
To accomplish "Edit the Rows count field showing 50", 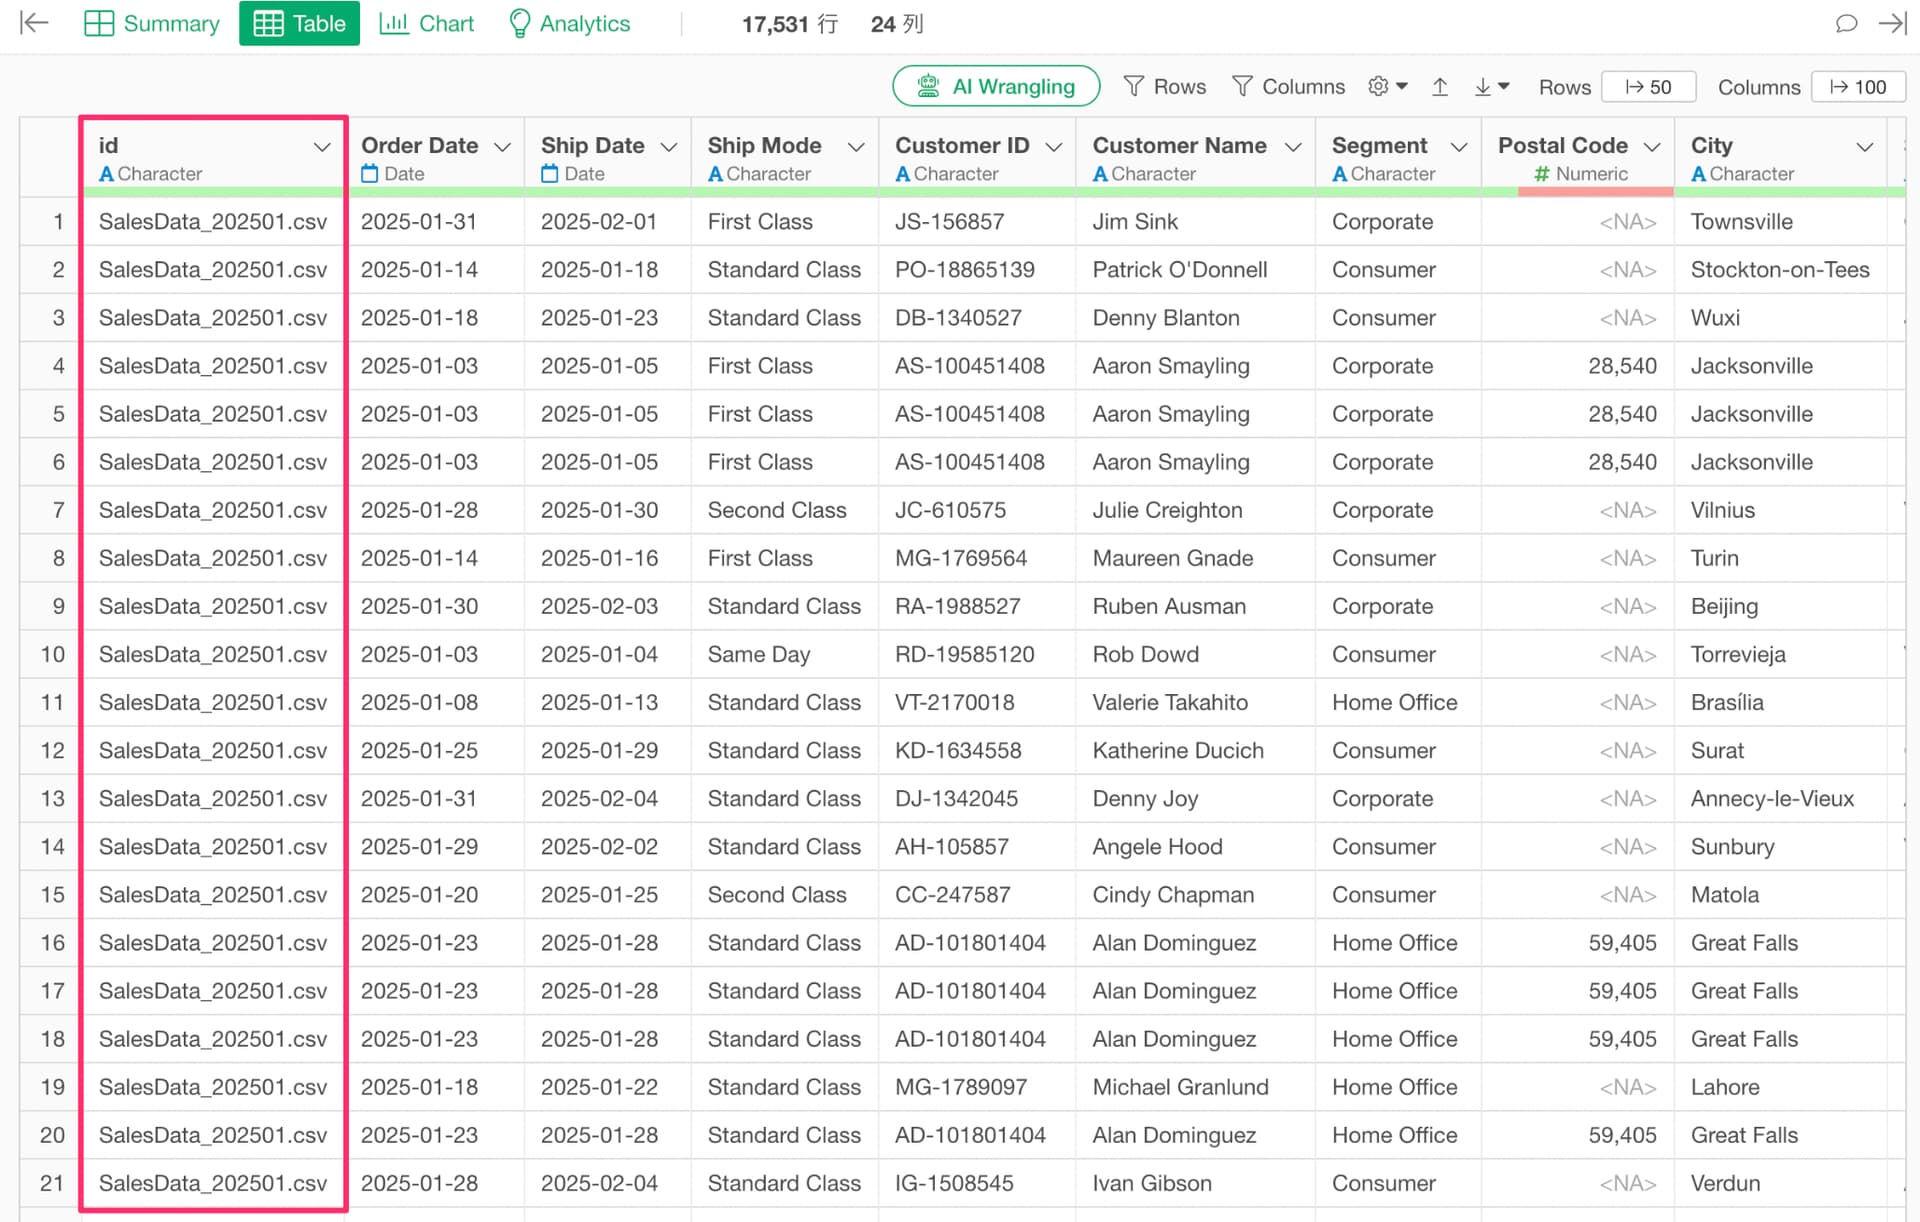I will coord(1649,87).
